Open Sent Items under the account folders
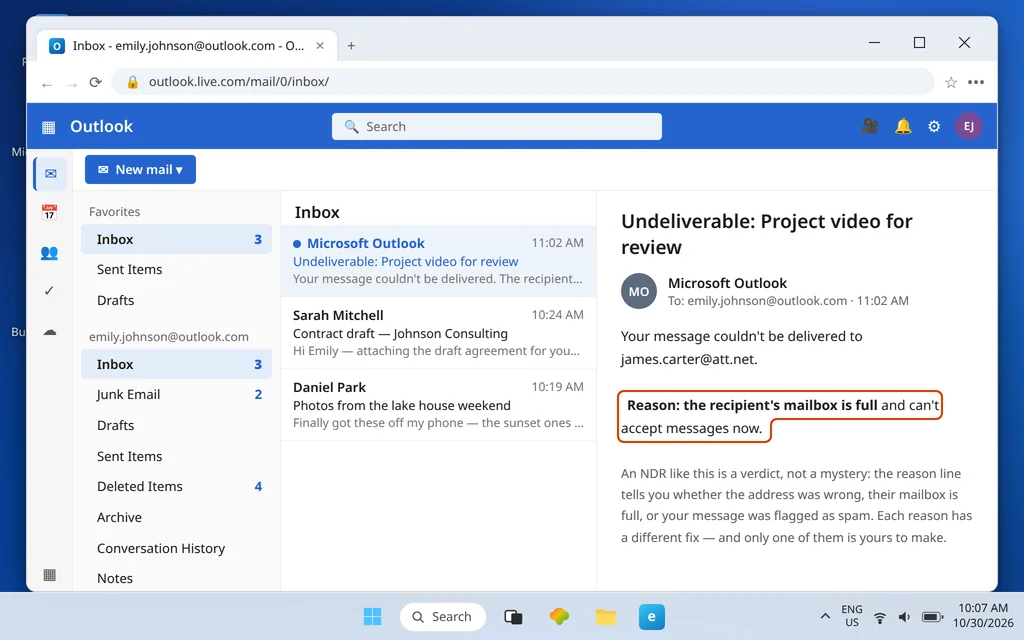The width and height of the screenshot is (1024, 640). (x=176, y=456)
